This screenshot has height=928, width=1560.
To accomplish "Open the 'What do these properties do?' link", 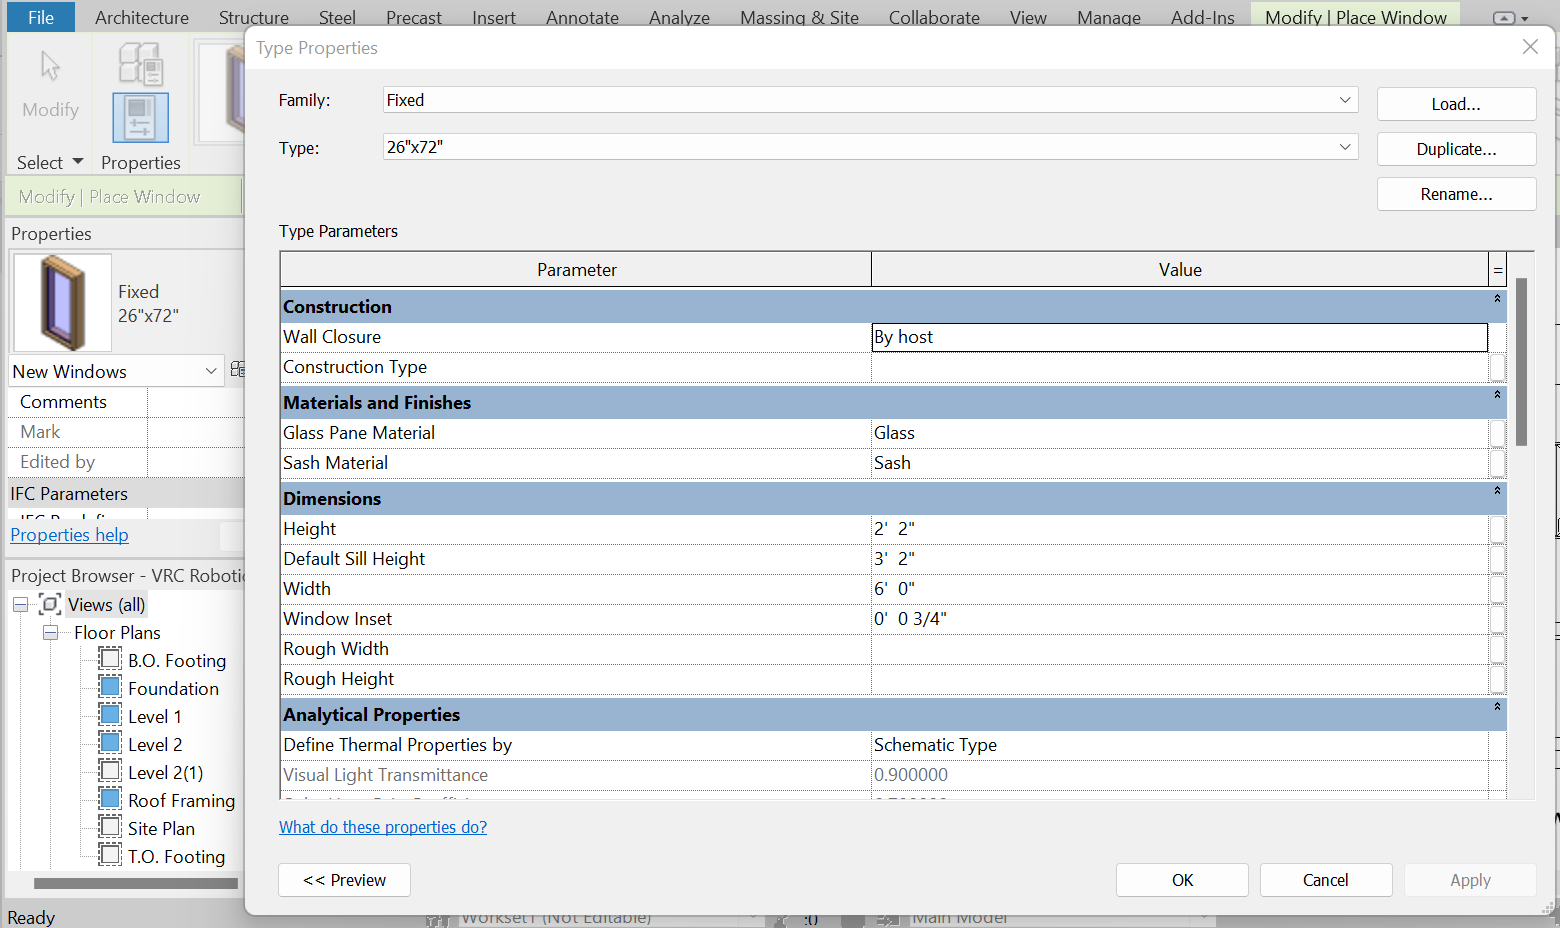I will pos(383,827).
